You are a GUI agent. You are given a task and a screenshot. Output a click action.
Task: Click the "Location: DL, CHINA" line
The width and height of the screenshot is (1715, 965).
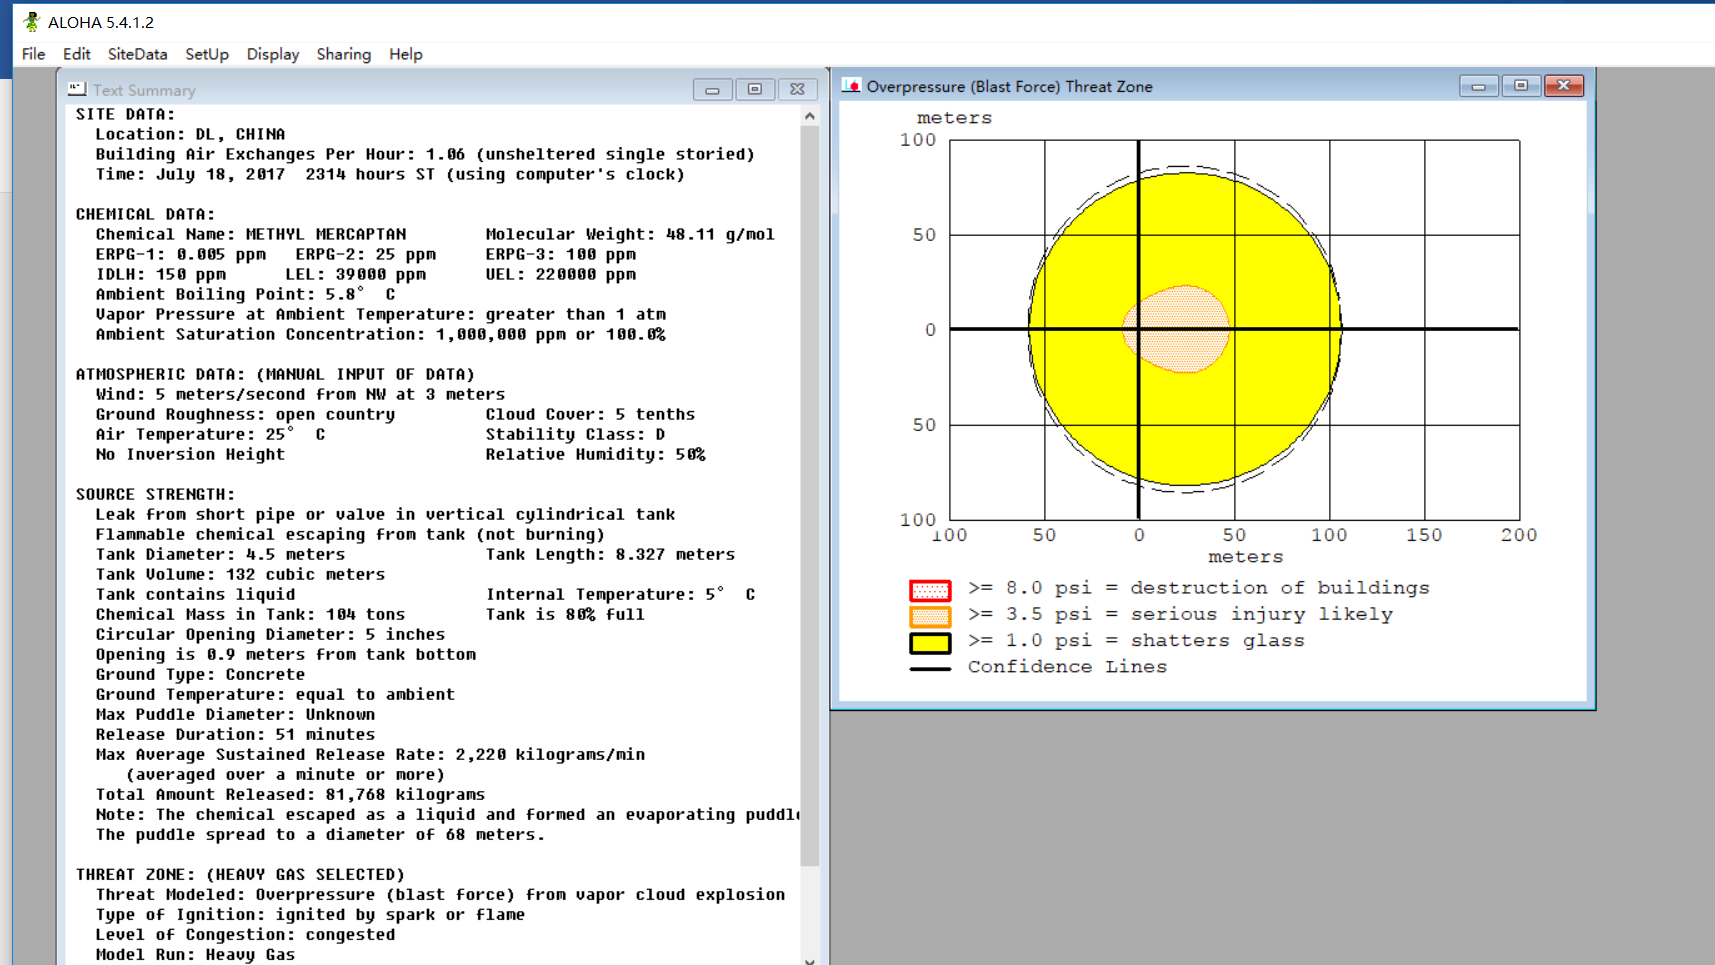pyautogui.click(x=190, y=134)
